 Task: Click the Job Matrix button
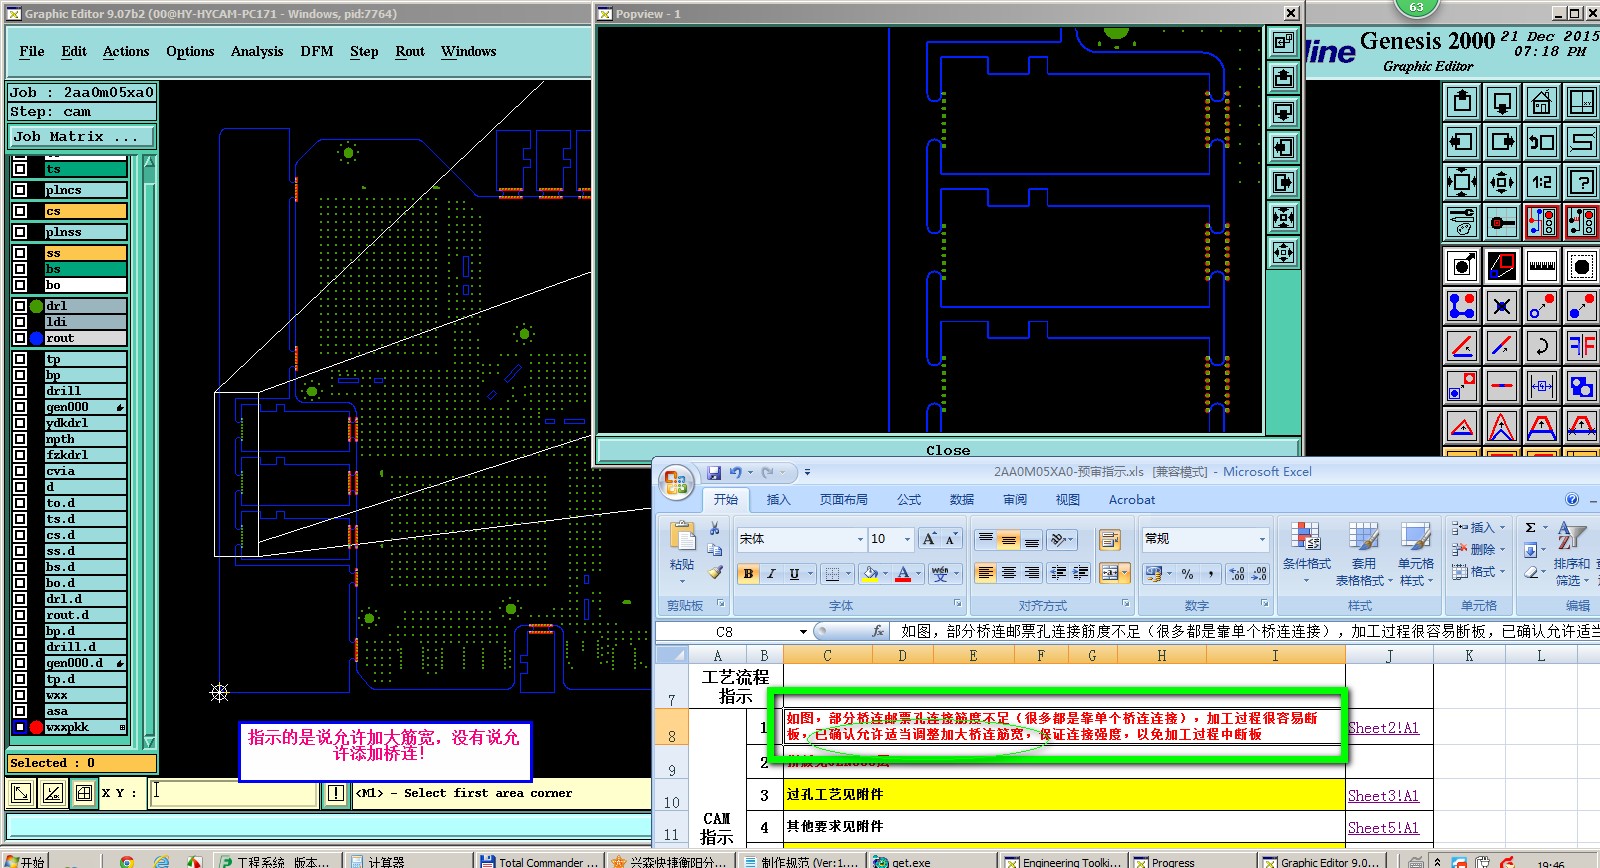[82, 136]
